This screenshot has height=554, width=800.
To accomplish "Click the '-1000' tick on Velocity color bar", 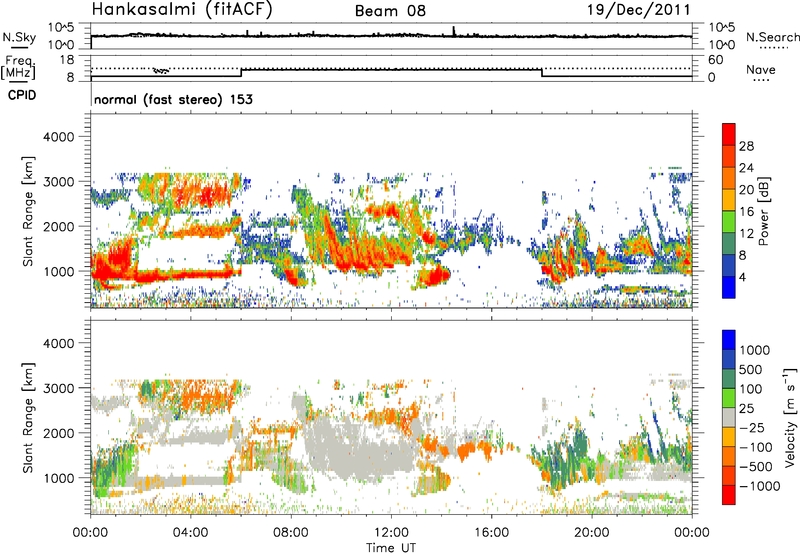I will (x=759, y=486).
